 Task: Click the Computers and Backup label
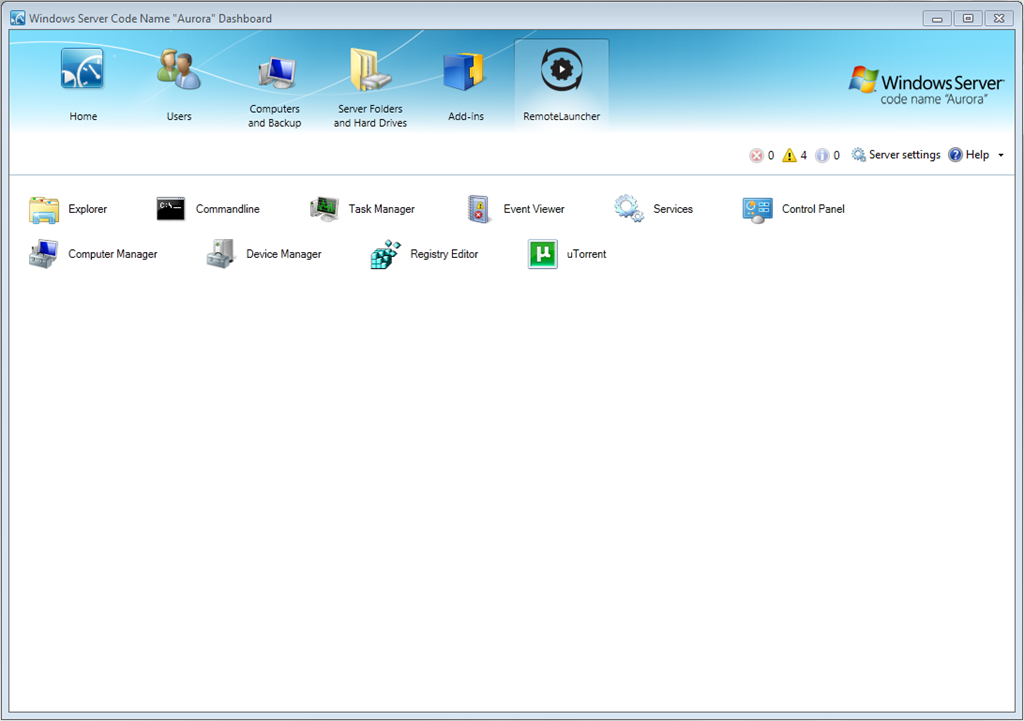pos(274,116)
